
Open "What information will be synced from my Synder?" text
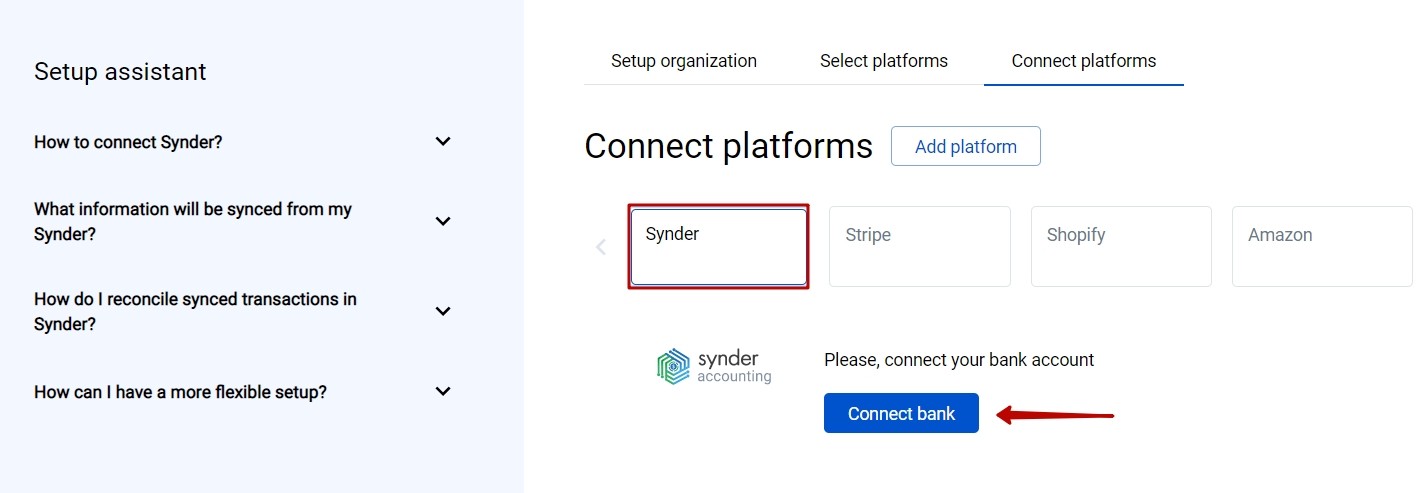click(x=193, y=222)
